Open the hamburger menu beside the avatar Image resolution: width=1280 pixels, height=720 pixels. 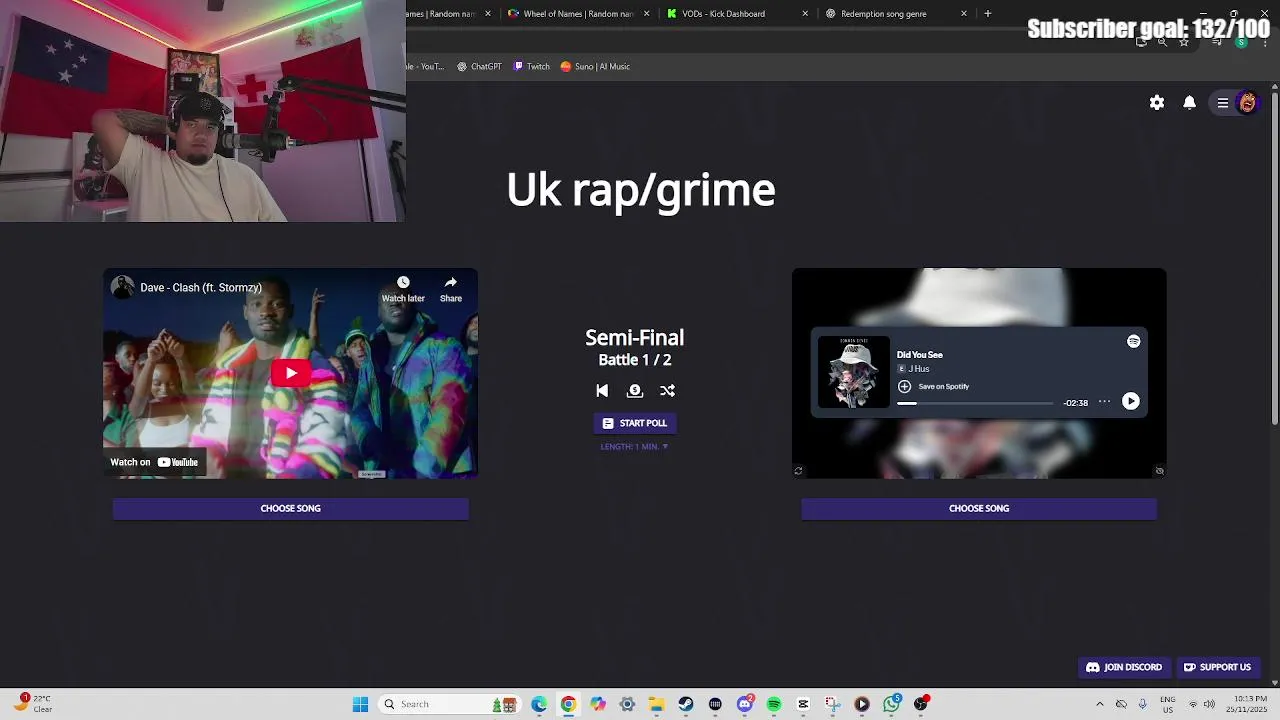point(1222,102)
